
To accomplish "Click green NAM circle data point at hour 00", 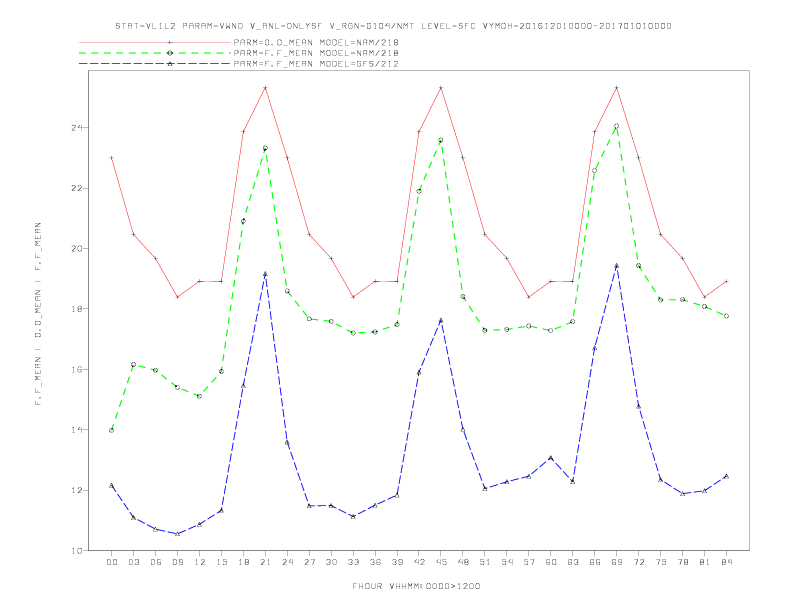I will (112, 430).
